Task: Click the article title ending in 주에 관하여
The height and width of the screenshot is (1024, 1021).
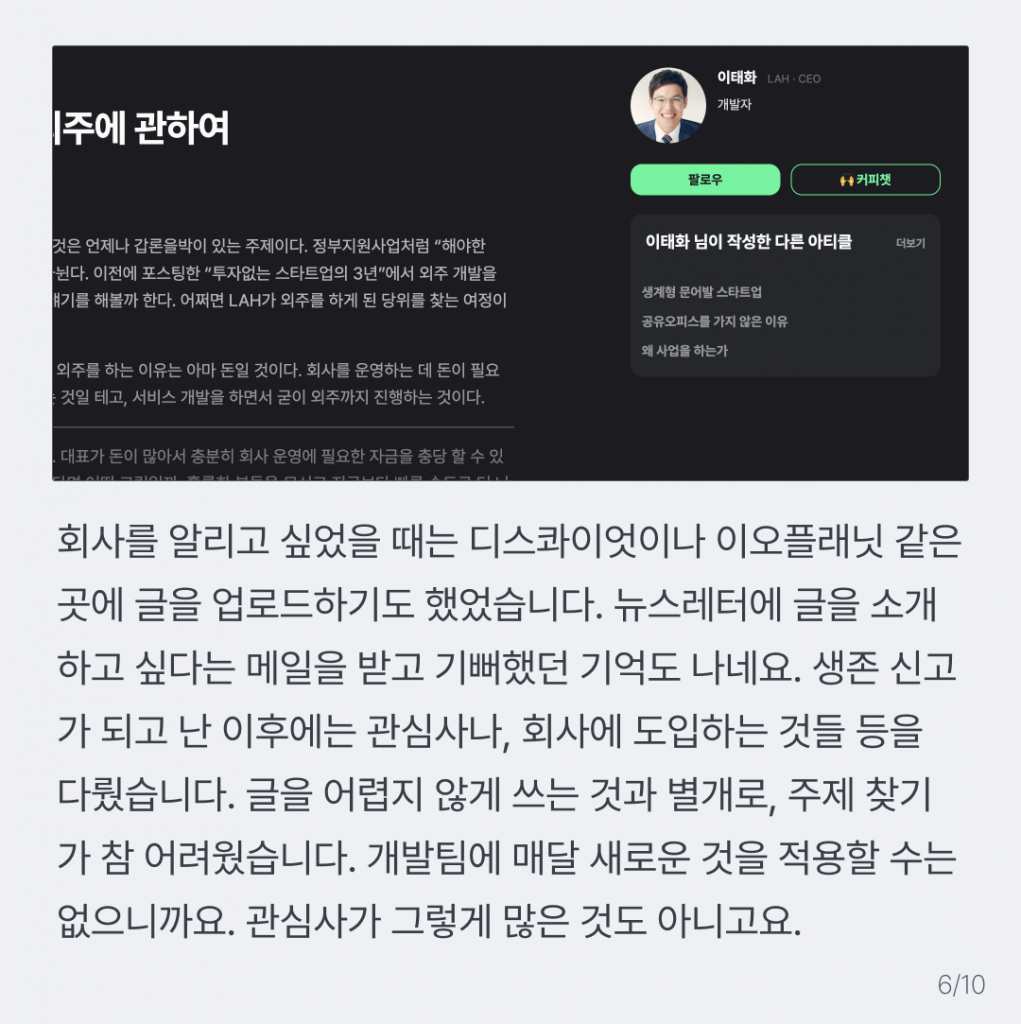Action: click(x=141, y=128)
